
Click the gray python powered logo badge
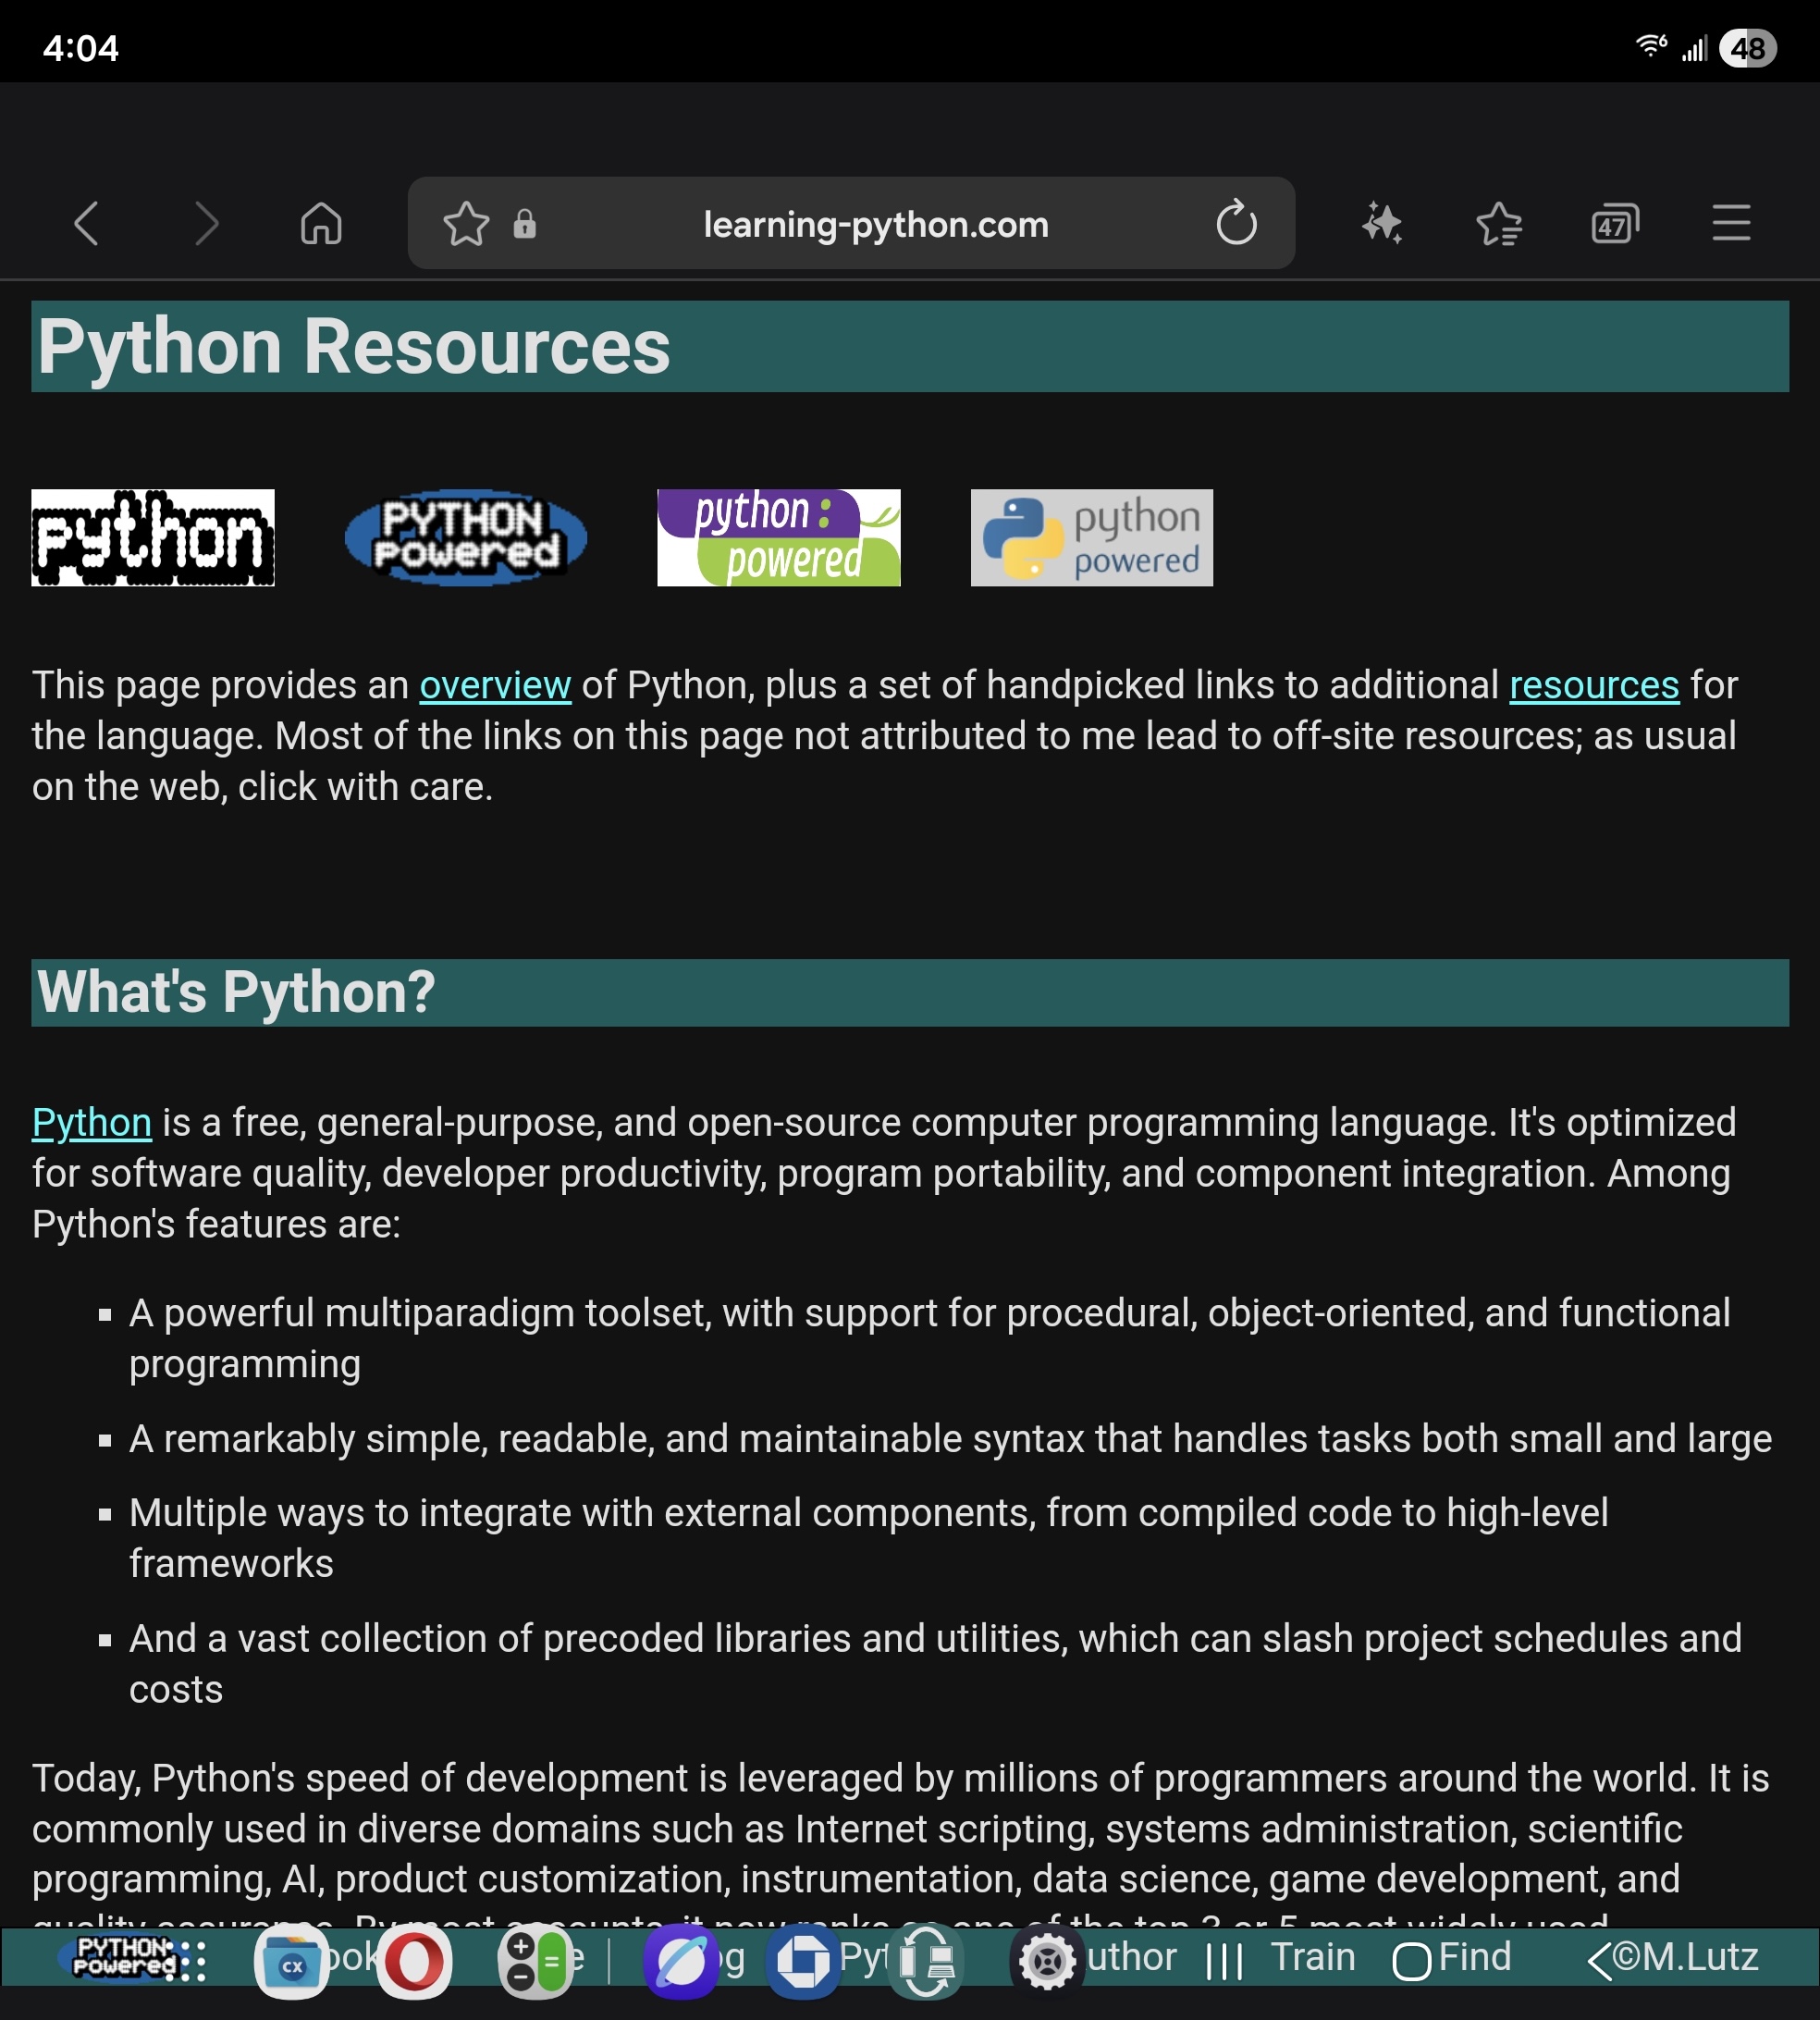pyautogui.click(x=1091, y=538)
